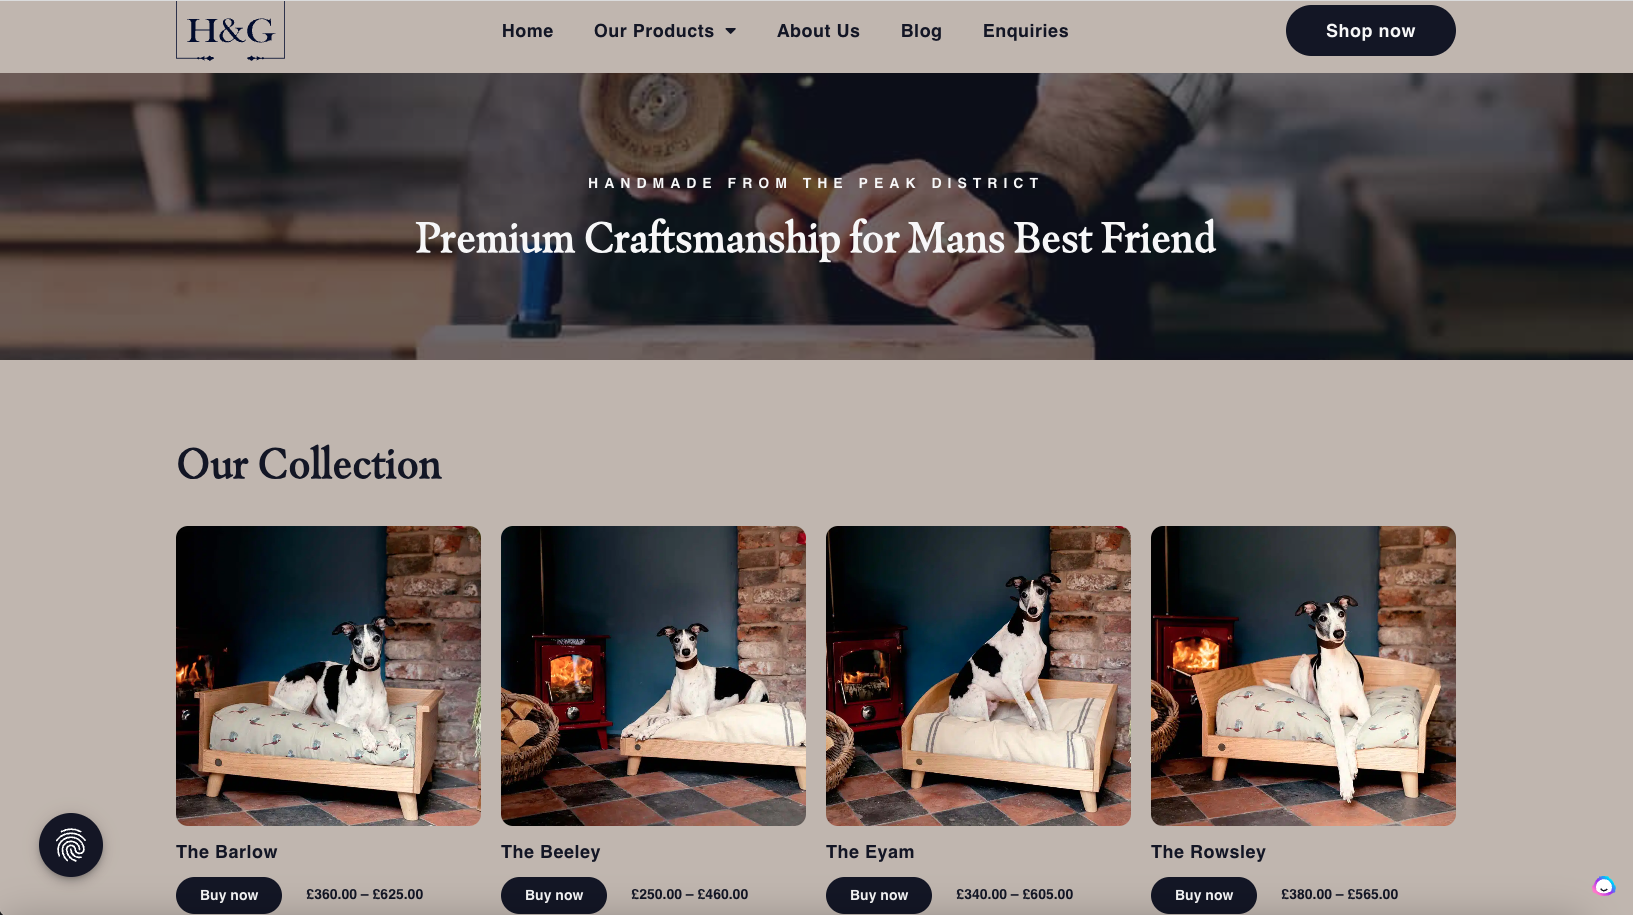Open the fingerprint cookie settings icon
The image size is (1633, 915).
click(71, 845)
